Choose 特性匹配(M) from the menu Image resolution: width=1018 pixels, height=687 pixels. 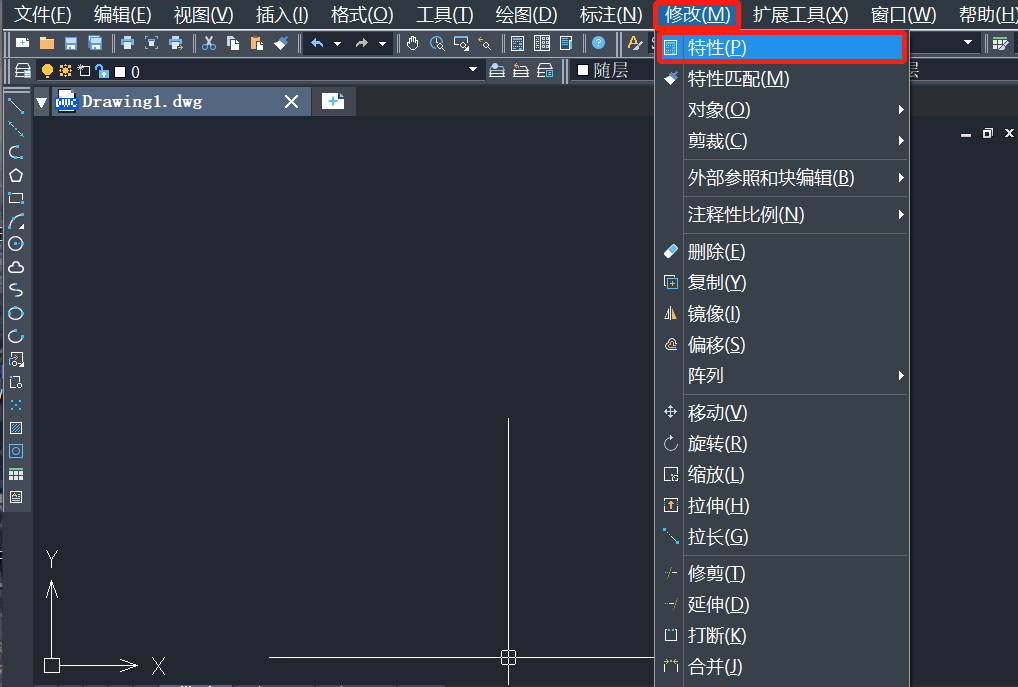[738, 79]
